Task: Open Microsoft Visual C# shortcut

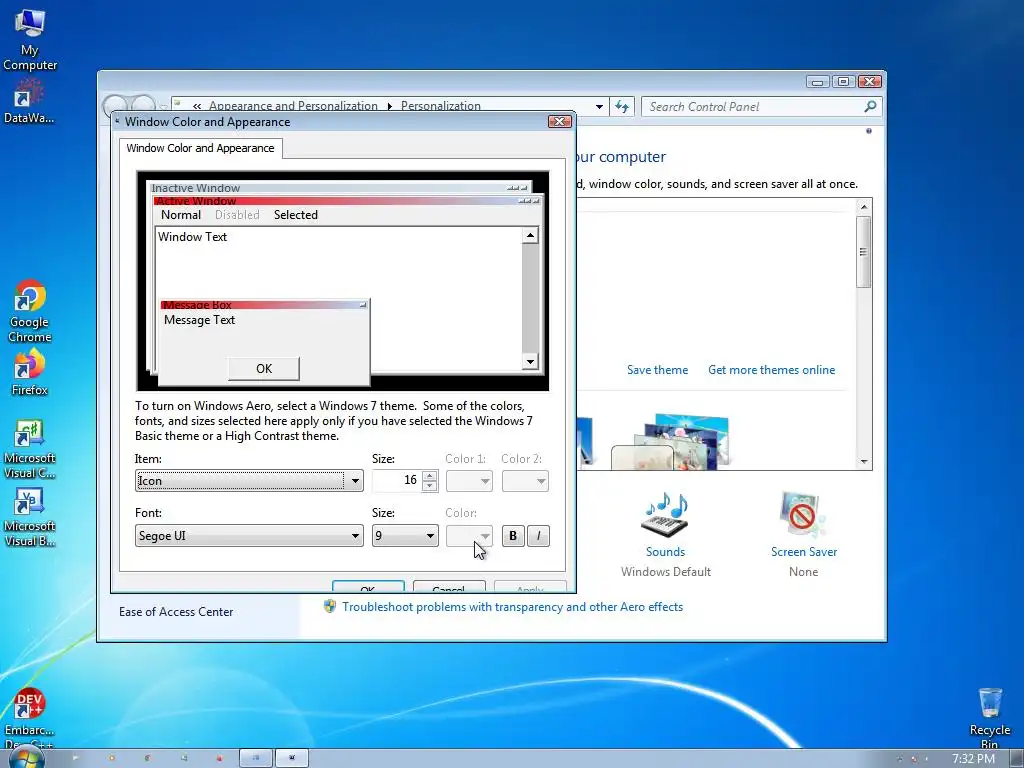Action: click(29, 449)
